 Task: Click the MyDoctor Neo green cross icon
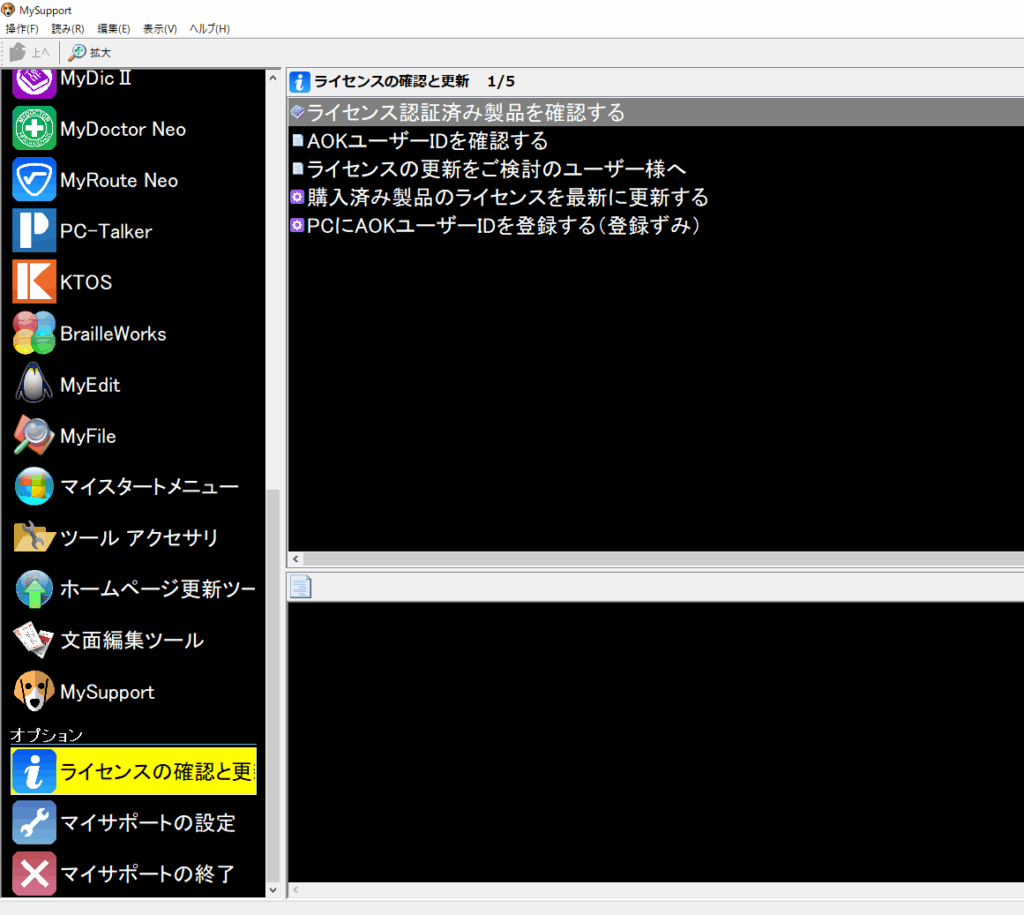point(34,129)
